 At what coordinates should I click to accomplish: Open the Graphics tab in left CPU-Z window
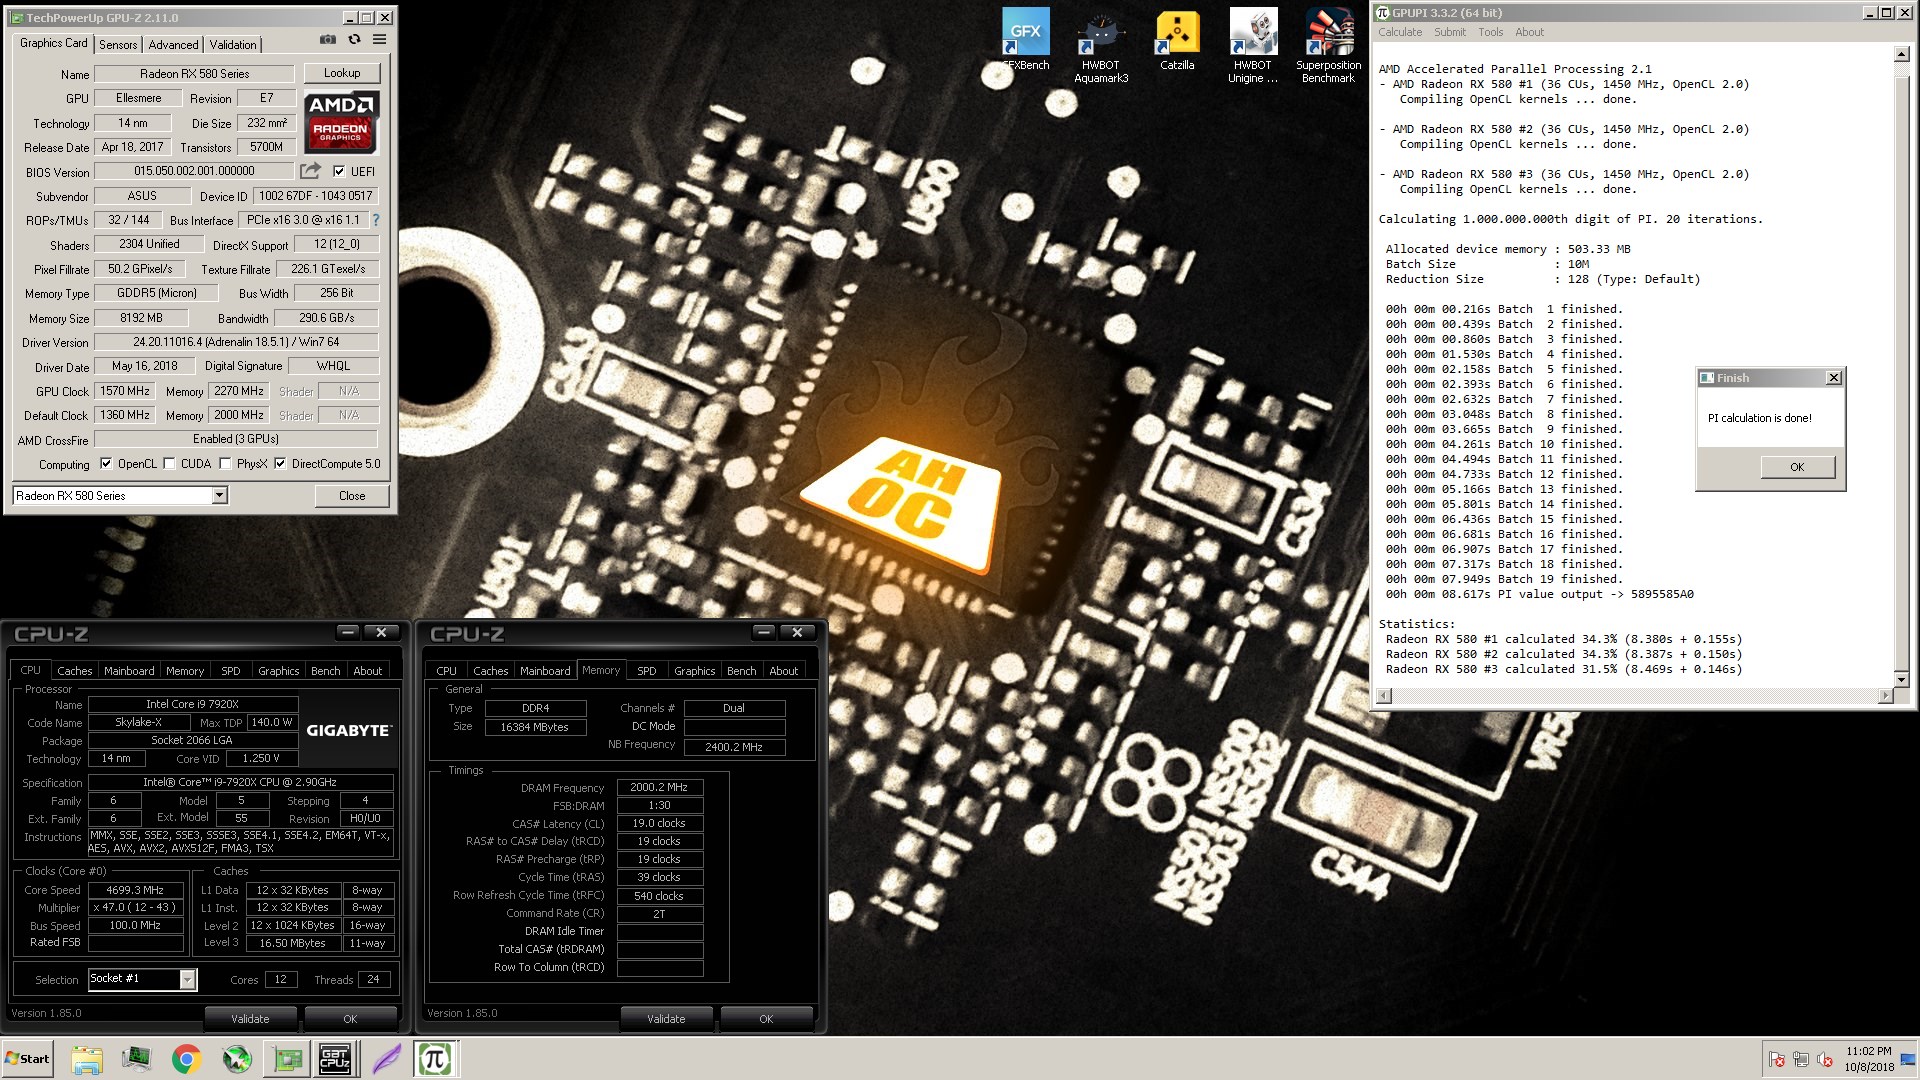pyautogui.click(x=279, y=671)
